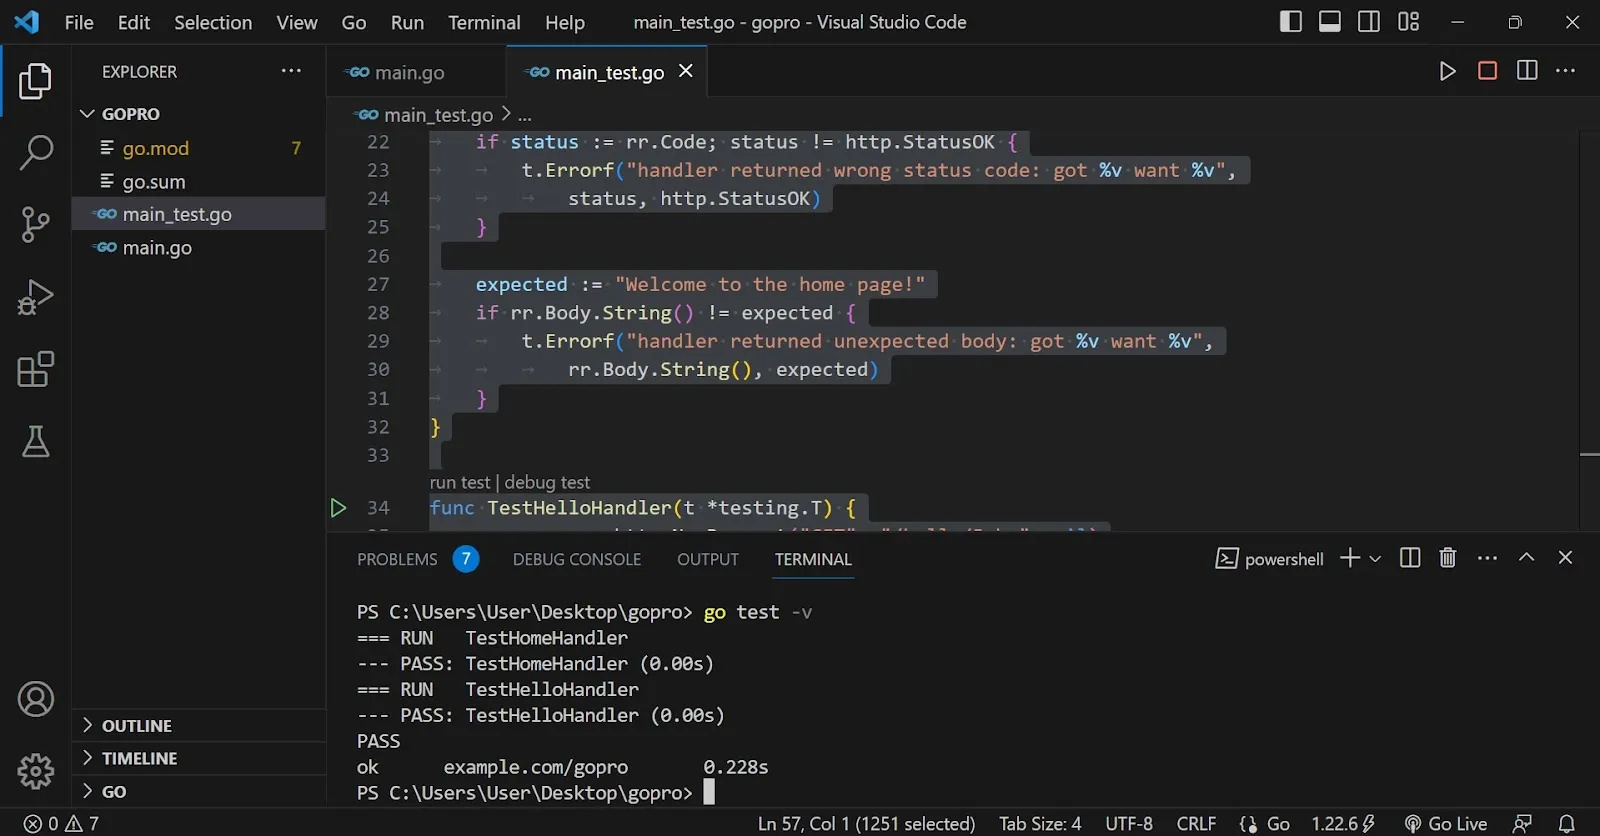Open the Explorer view in activity bar
The width and height of the screenshot is (1600, 836).
click(x=36, y=81)
